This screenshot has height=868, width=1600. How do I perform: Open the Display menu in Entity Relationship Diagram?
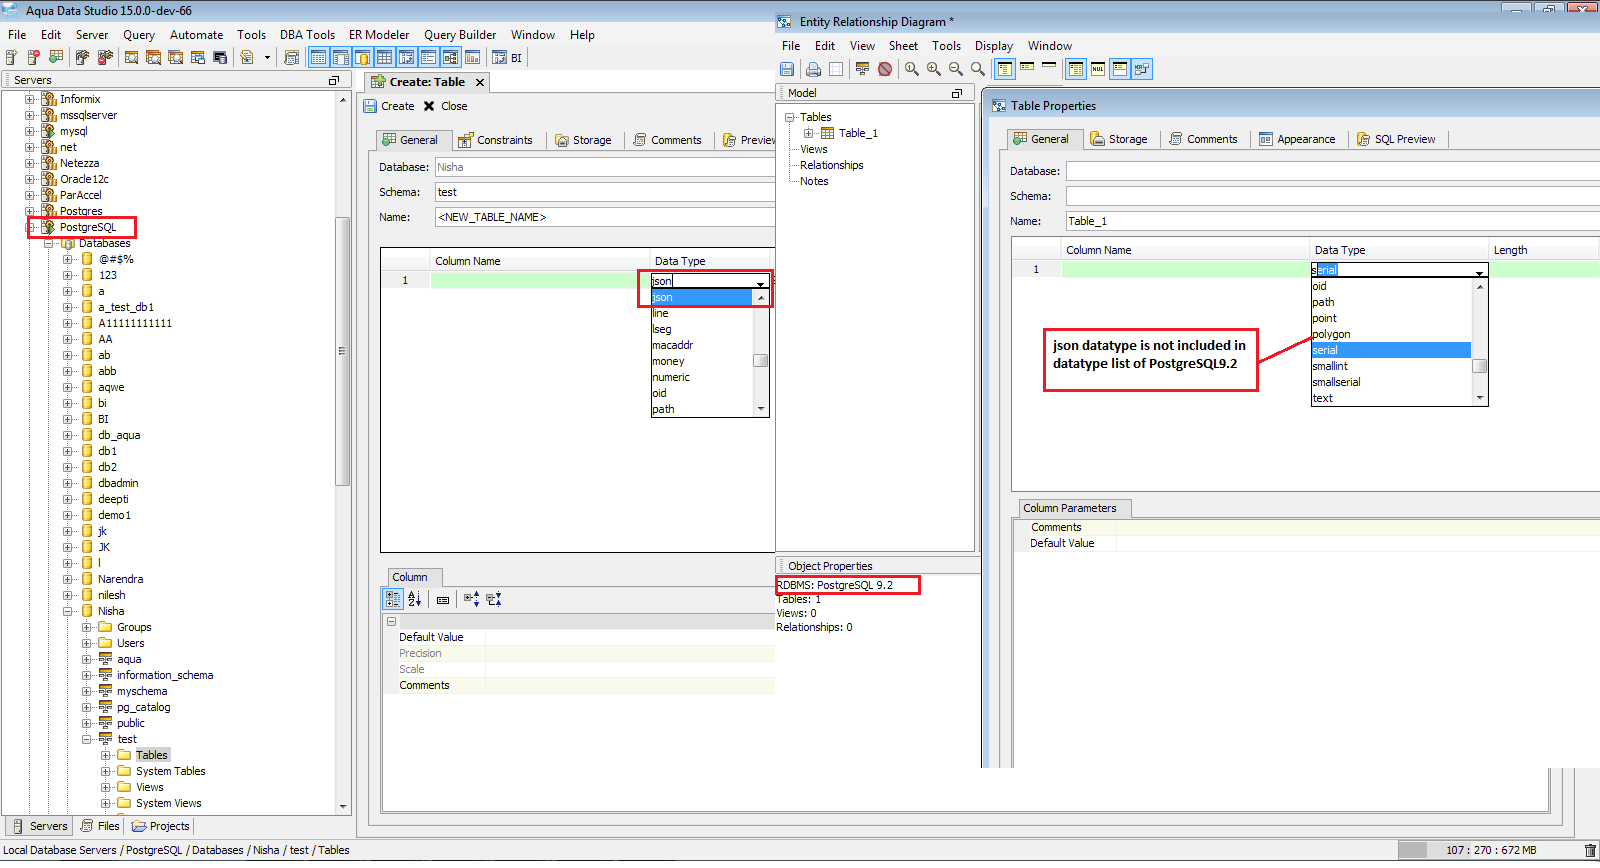click(x=994, y=46)
